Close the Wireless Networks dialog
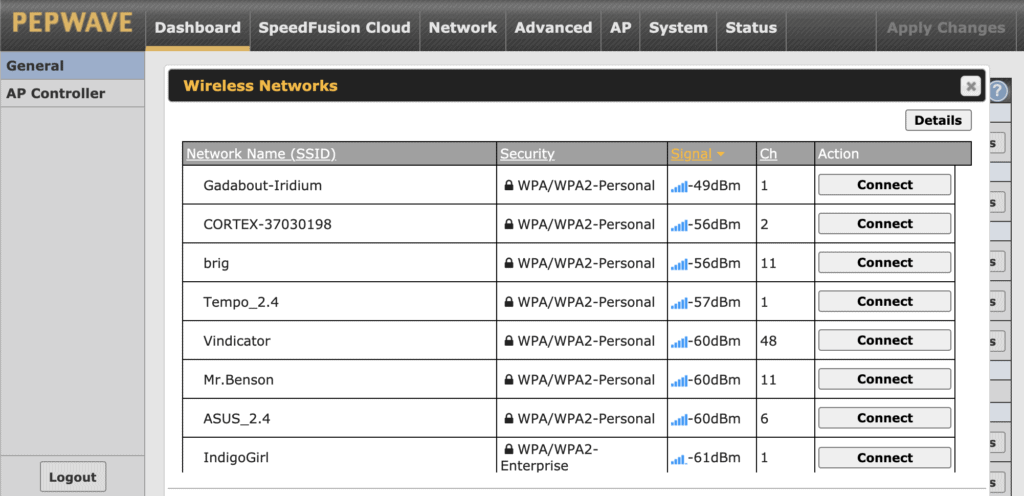Viewport: 1024px width, 496px height. tap(970, 85)
